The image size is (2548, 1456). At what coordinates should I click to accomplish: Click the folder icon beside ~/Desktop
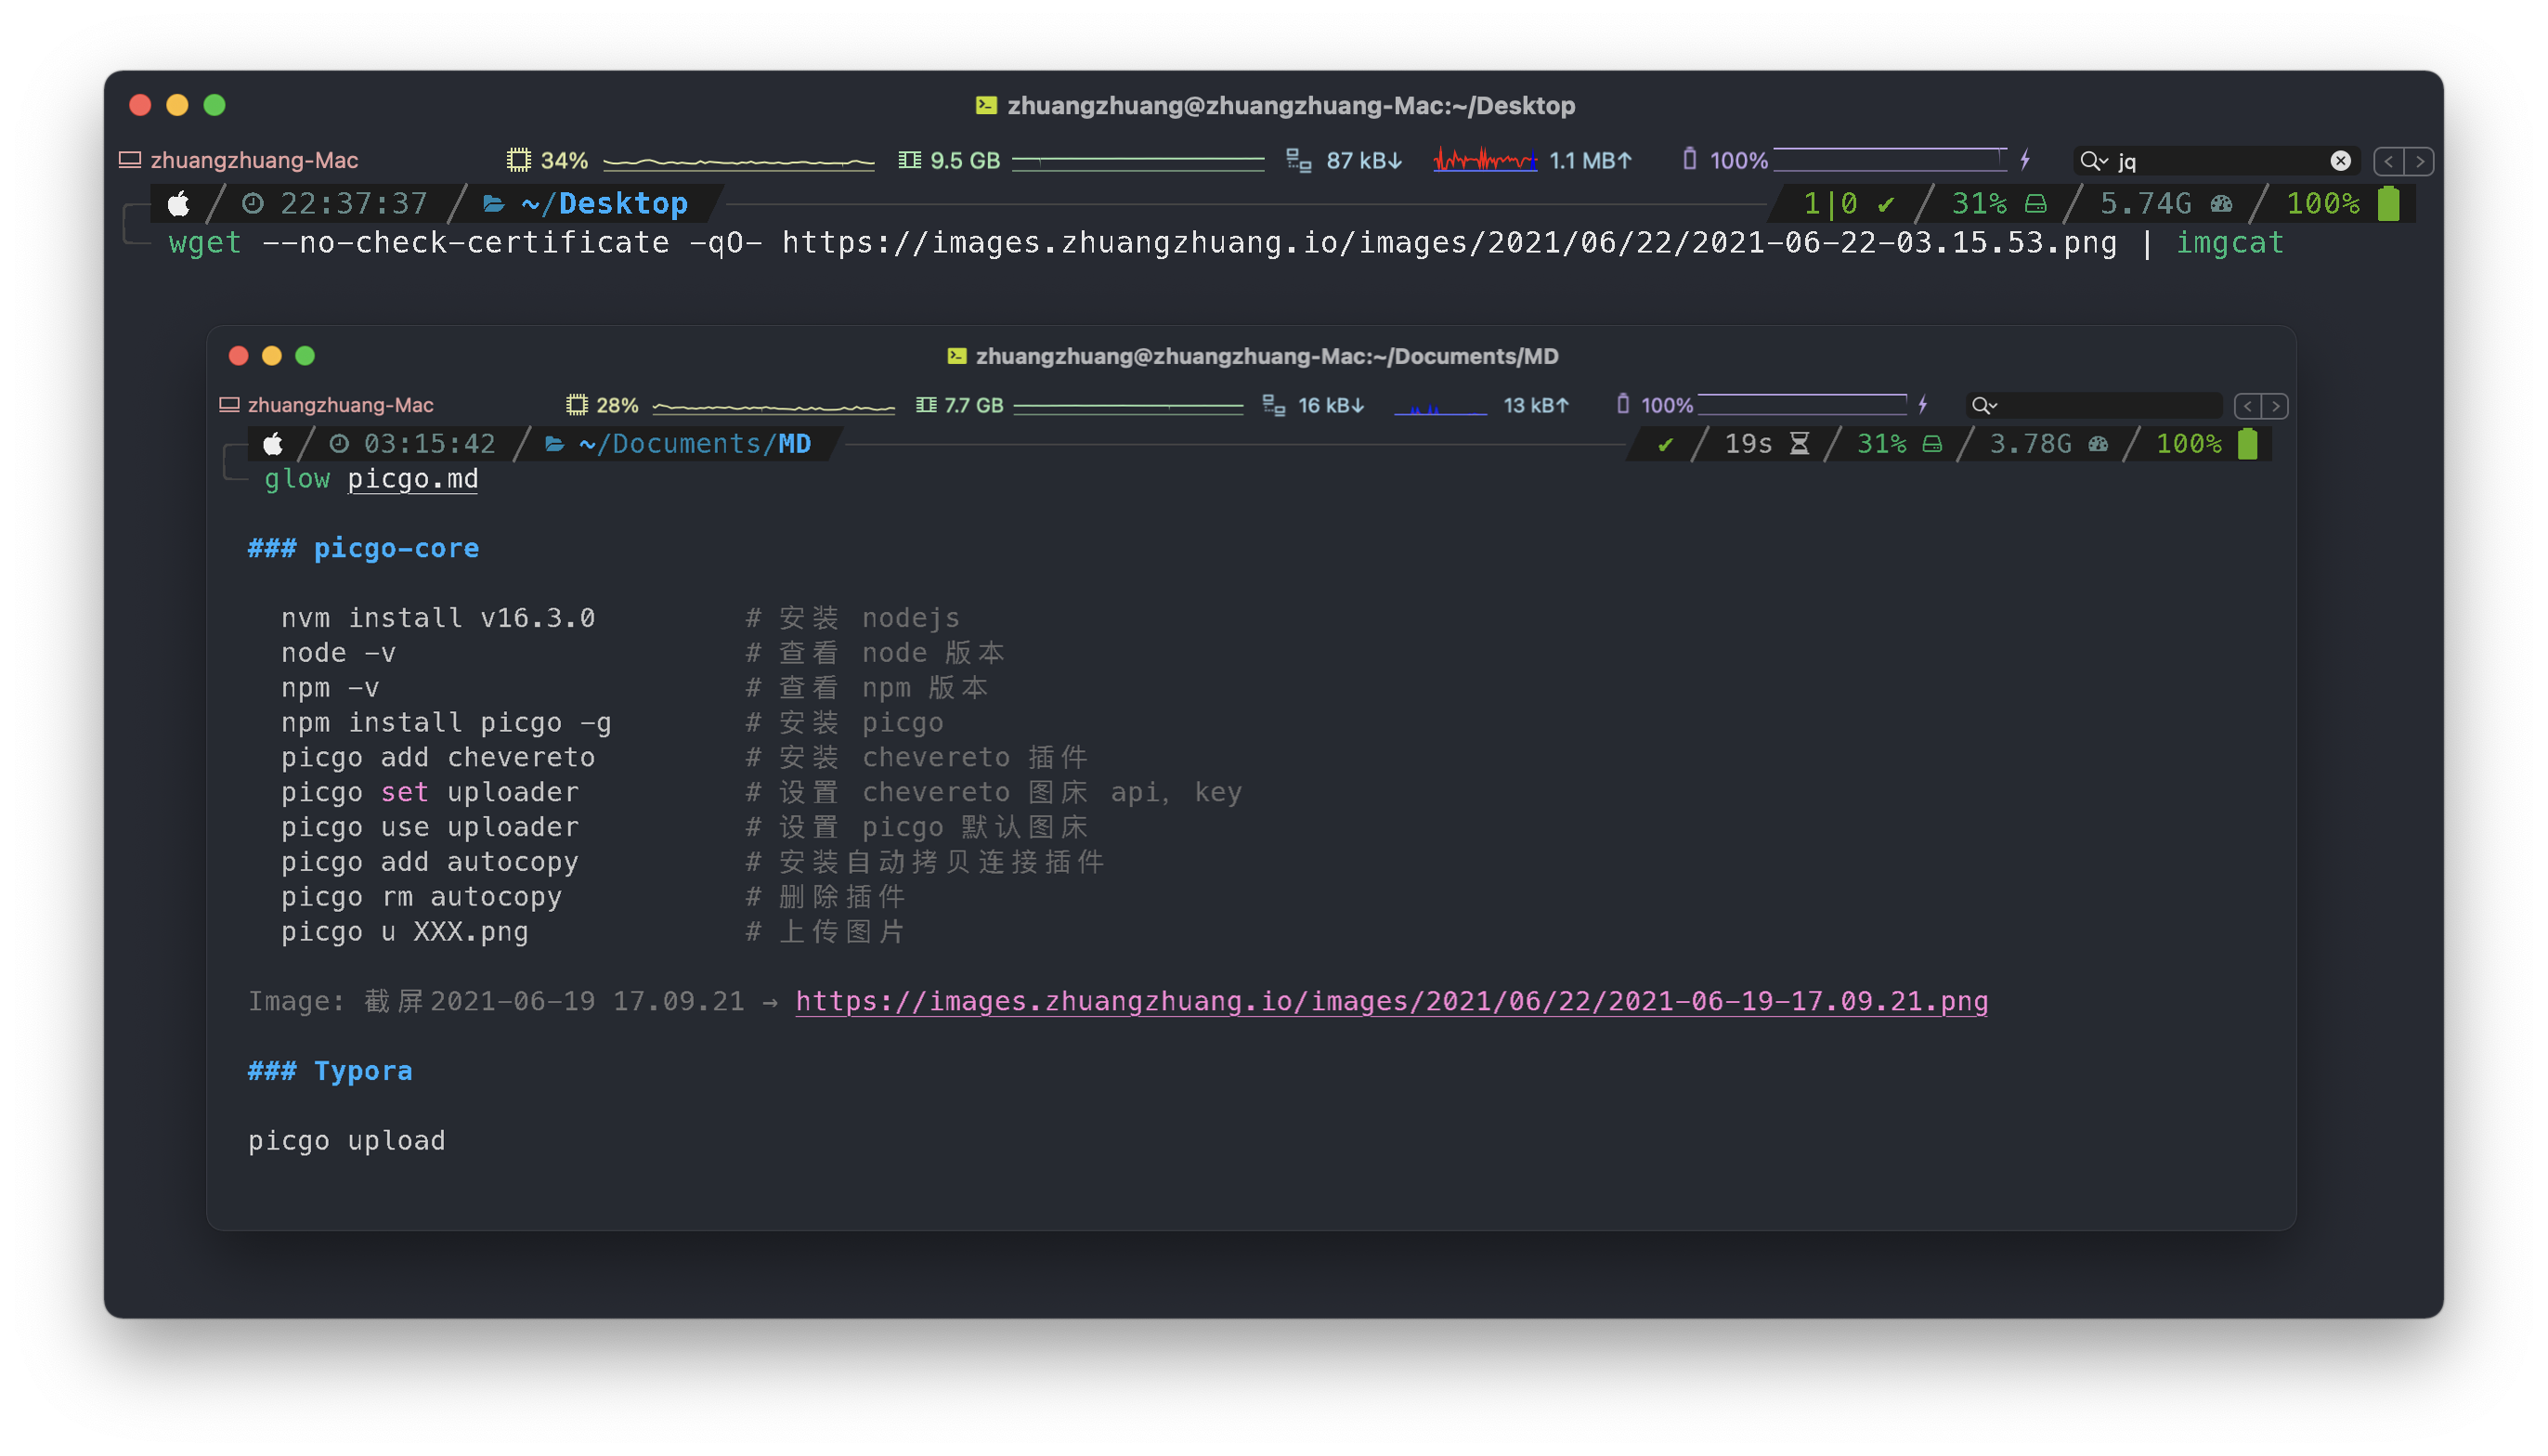(494, 204)
